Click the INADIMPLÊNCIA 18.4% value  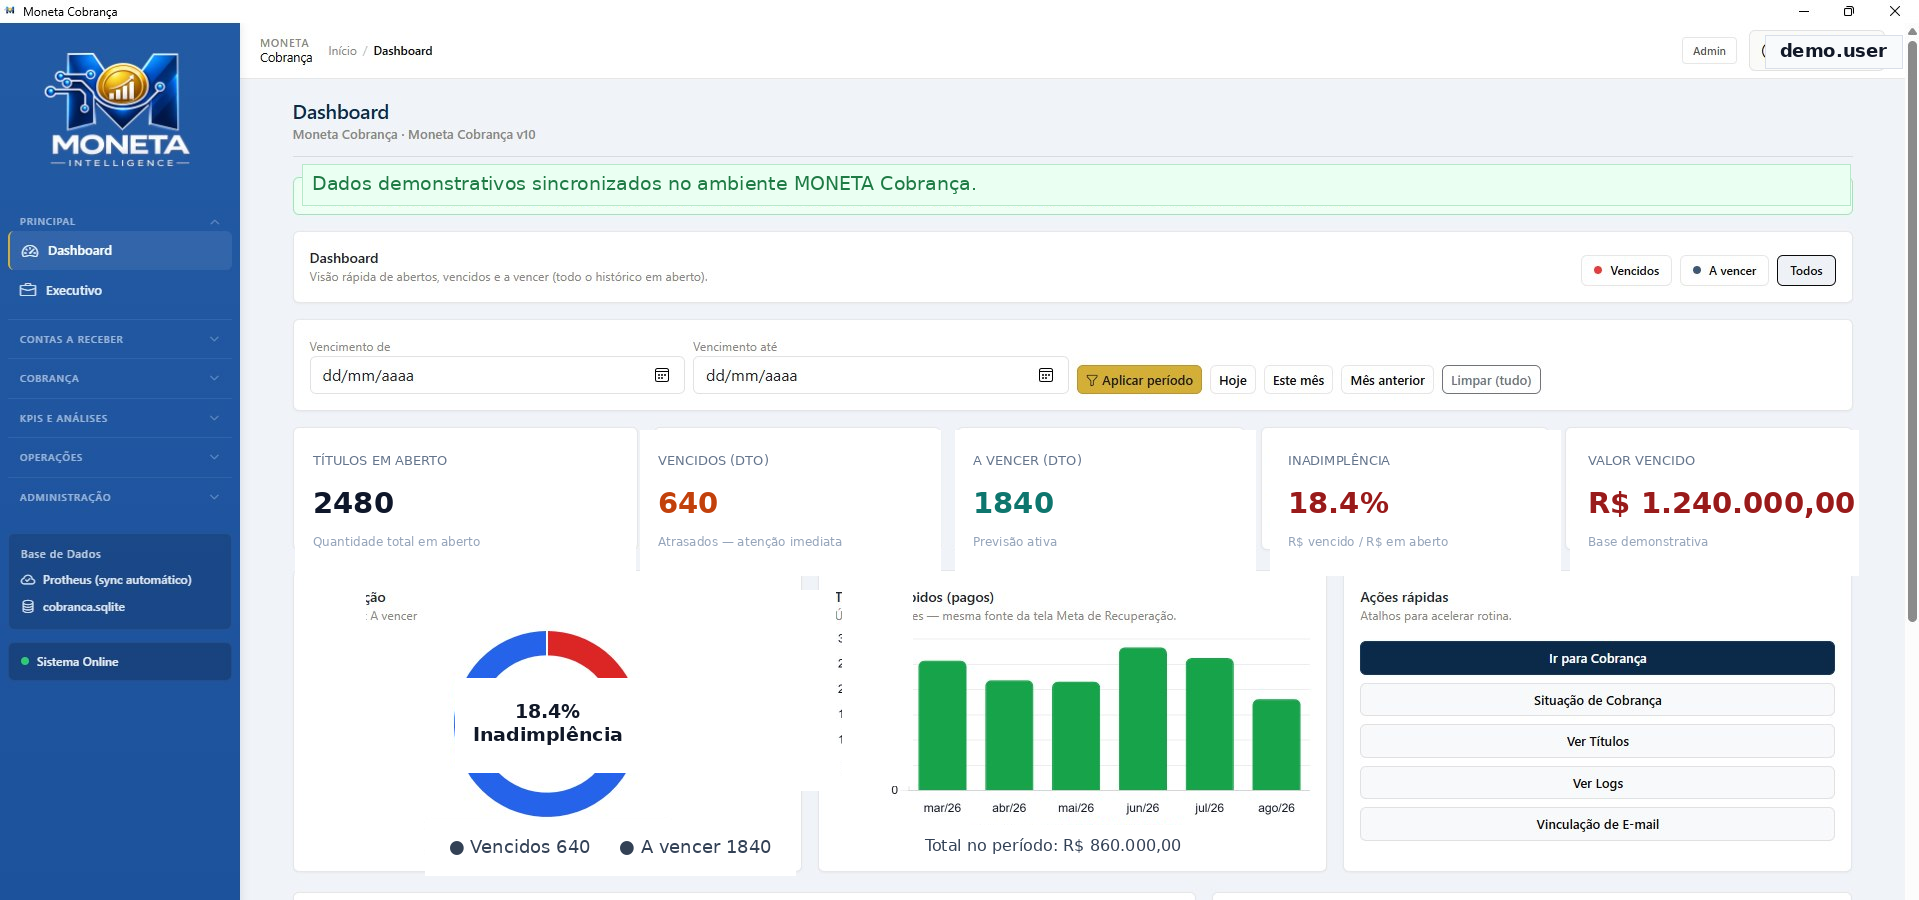click(x=1338, y=503)
